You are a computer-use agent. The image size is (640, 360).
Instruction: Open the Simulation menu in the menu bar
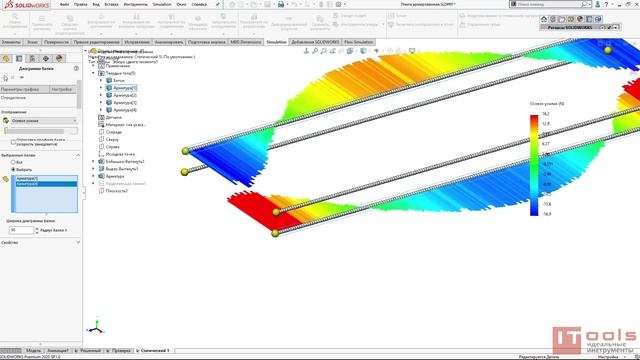(x=162, y=4)
